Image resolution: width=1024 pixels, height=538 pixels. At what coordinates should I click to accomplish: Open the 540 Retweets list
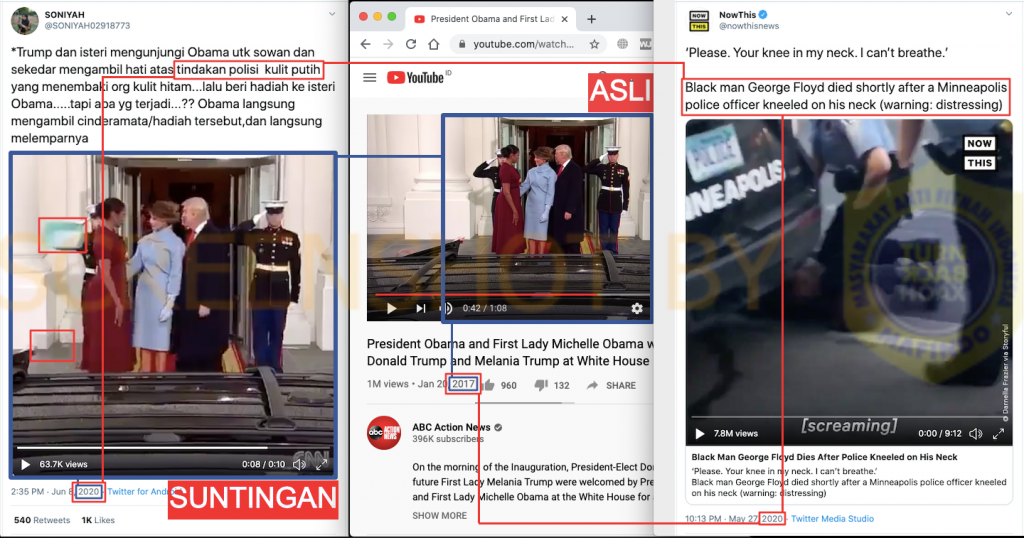42,520
